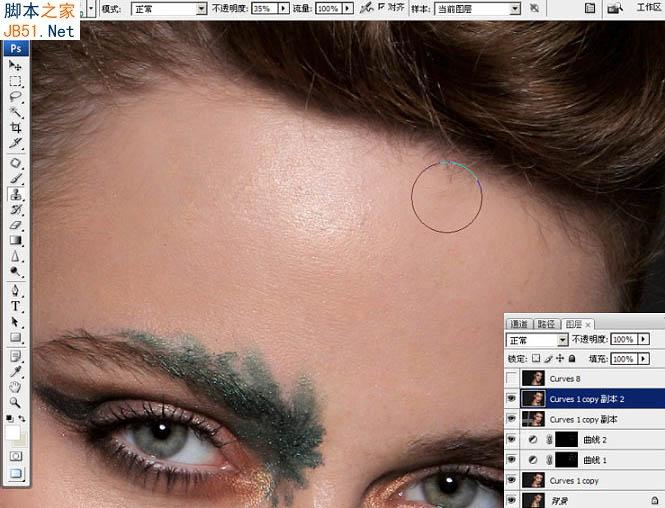Click the options bar opacity 35% field

pos(265,8)
